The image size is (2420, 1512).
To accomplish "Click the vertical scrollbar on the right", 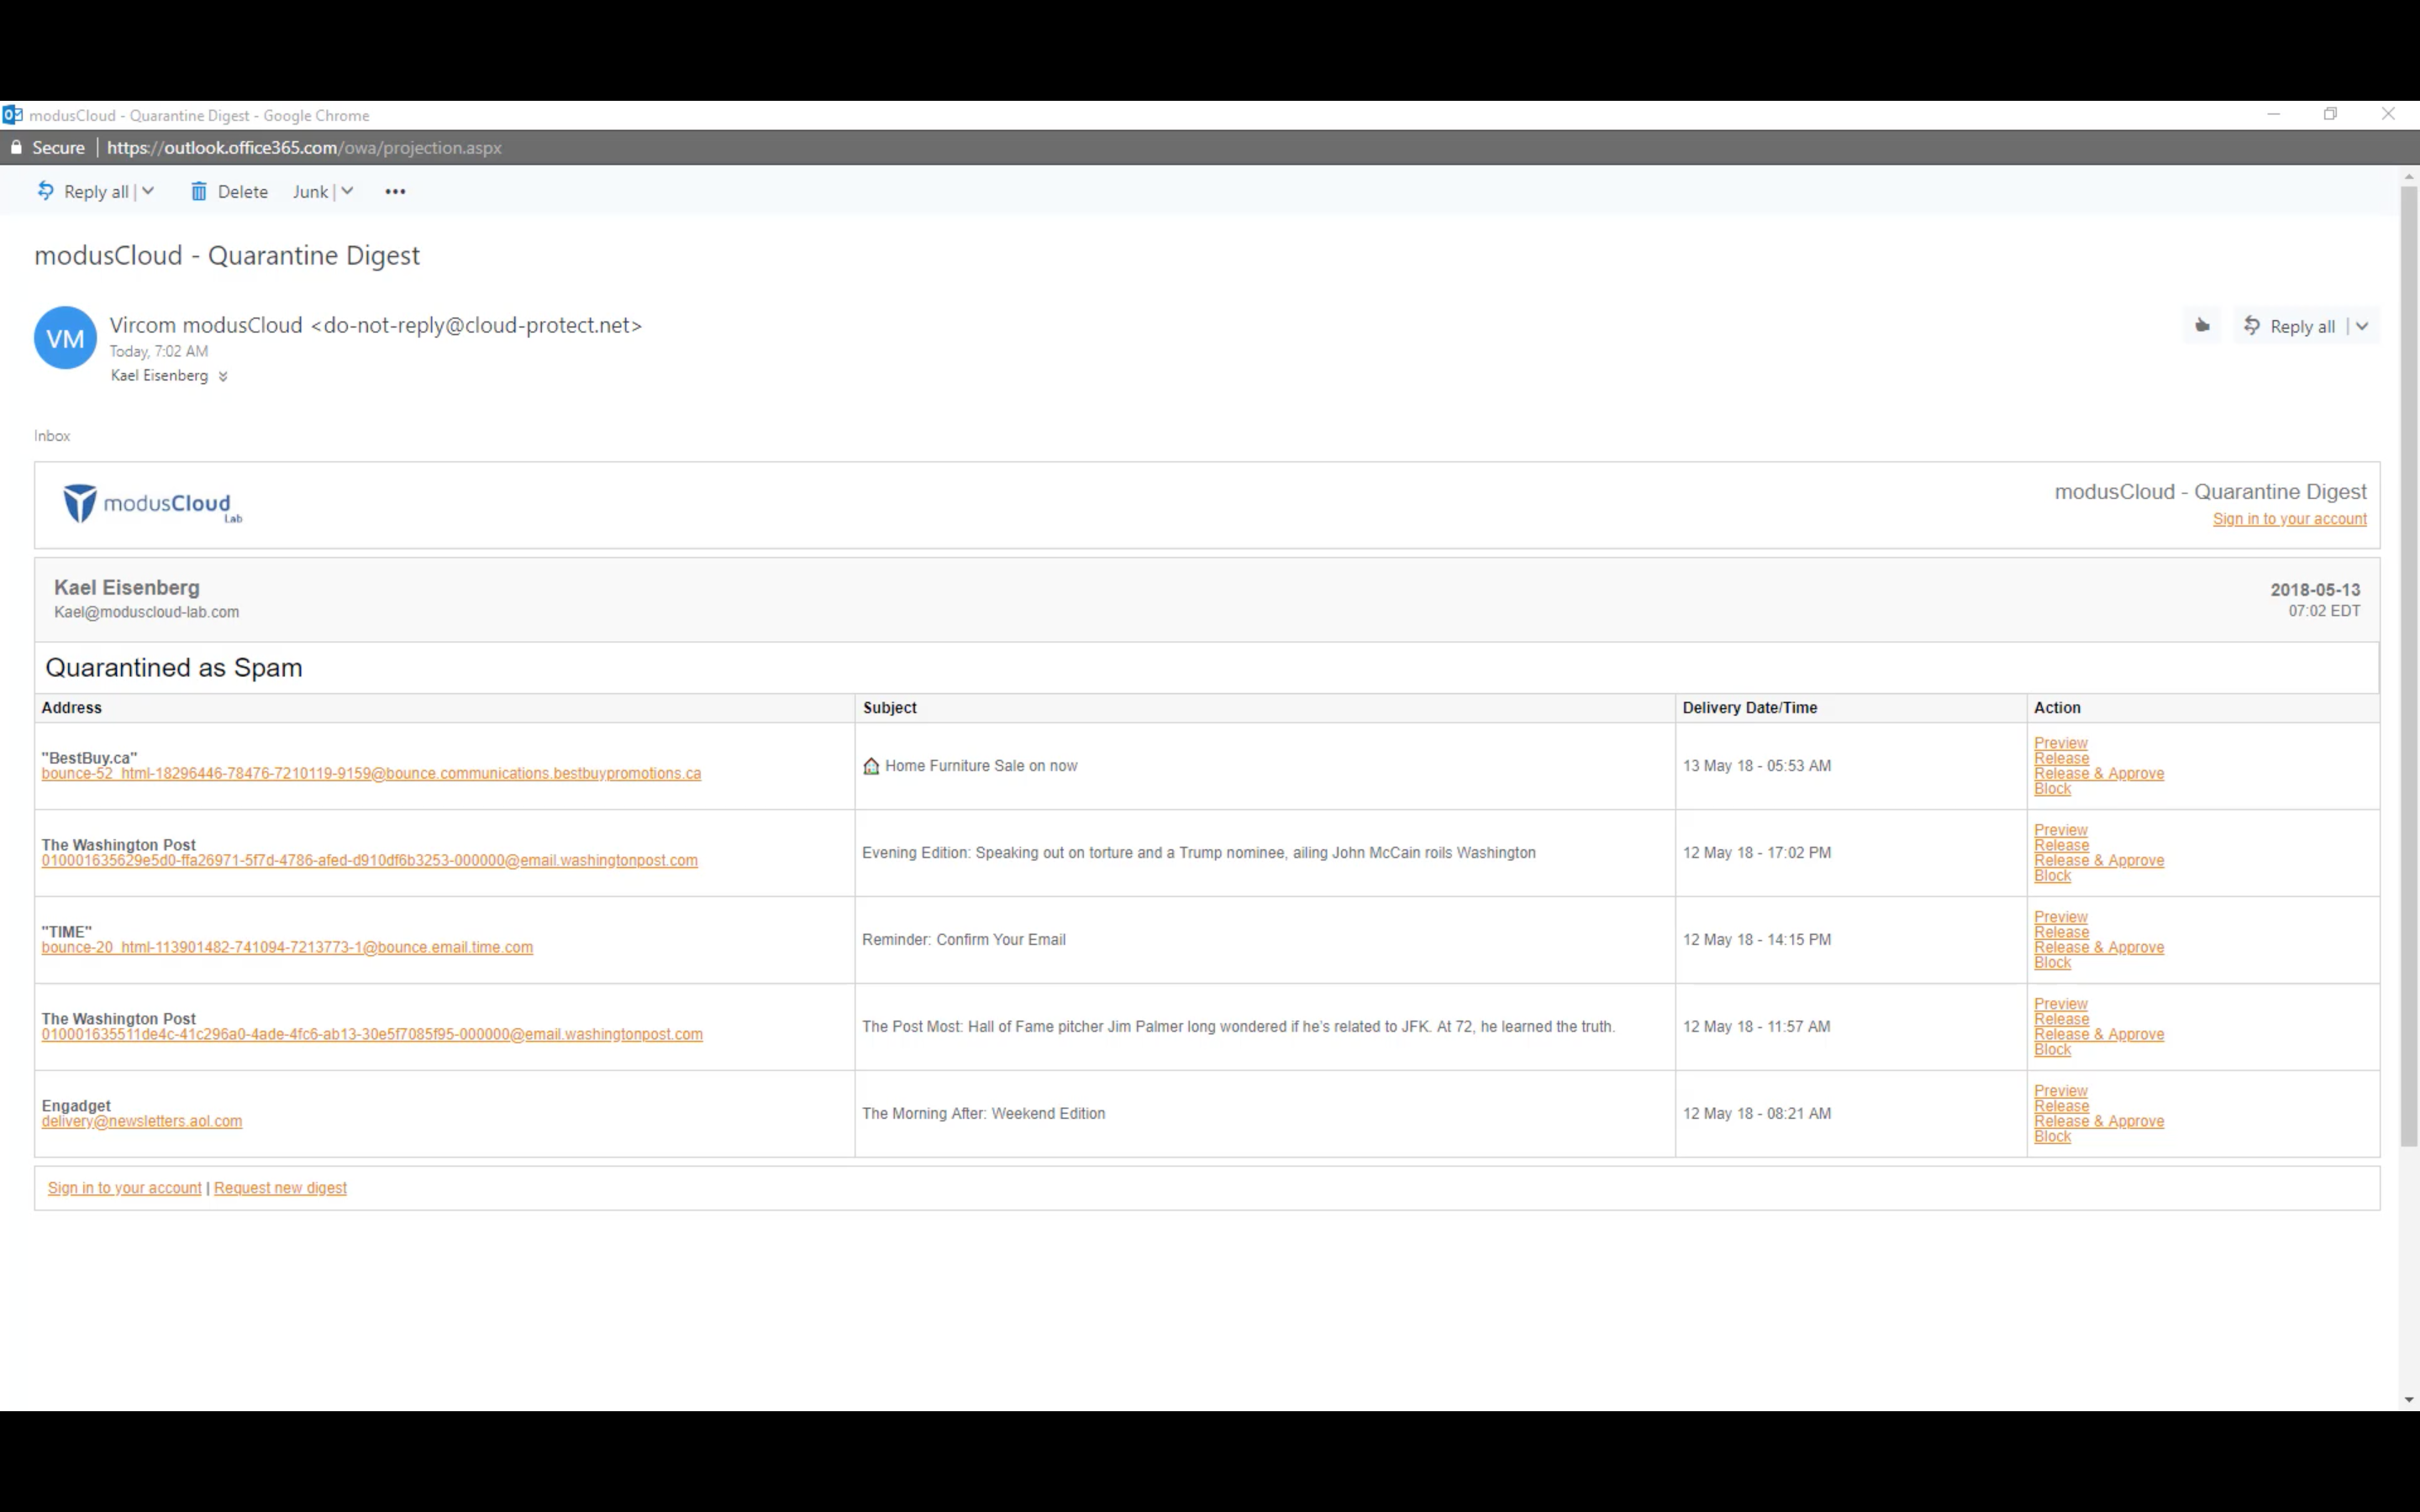I will (2408, 660).
